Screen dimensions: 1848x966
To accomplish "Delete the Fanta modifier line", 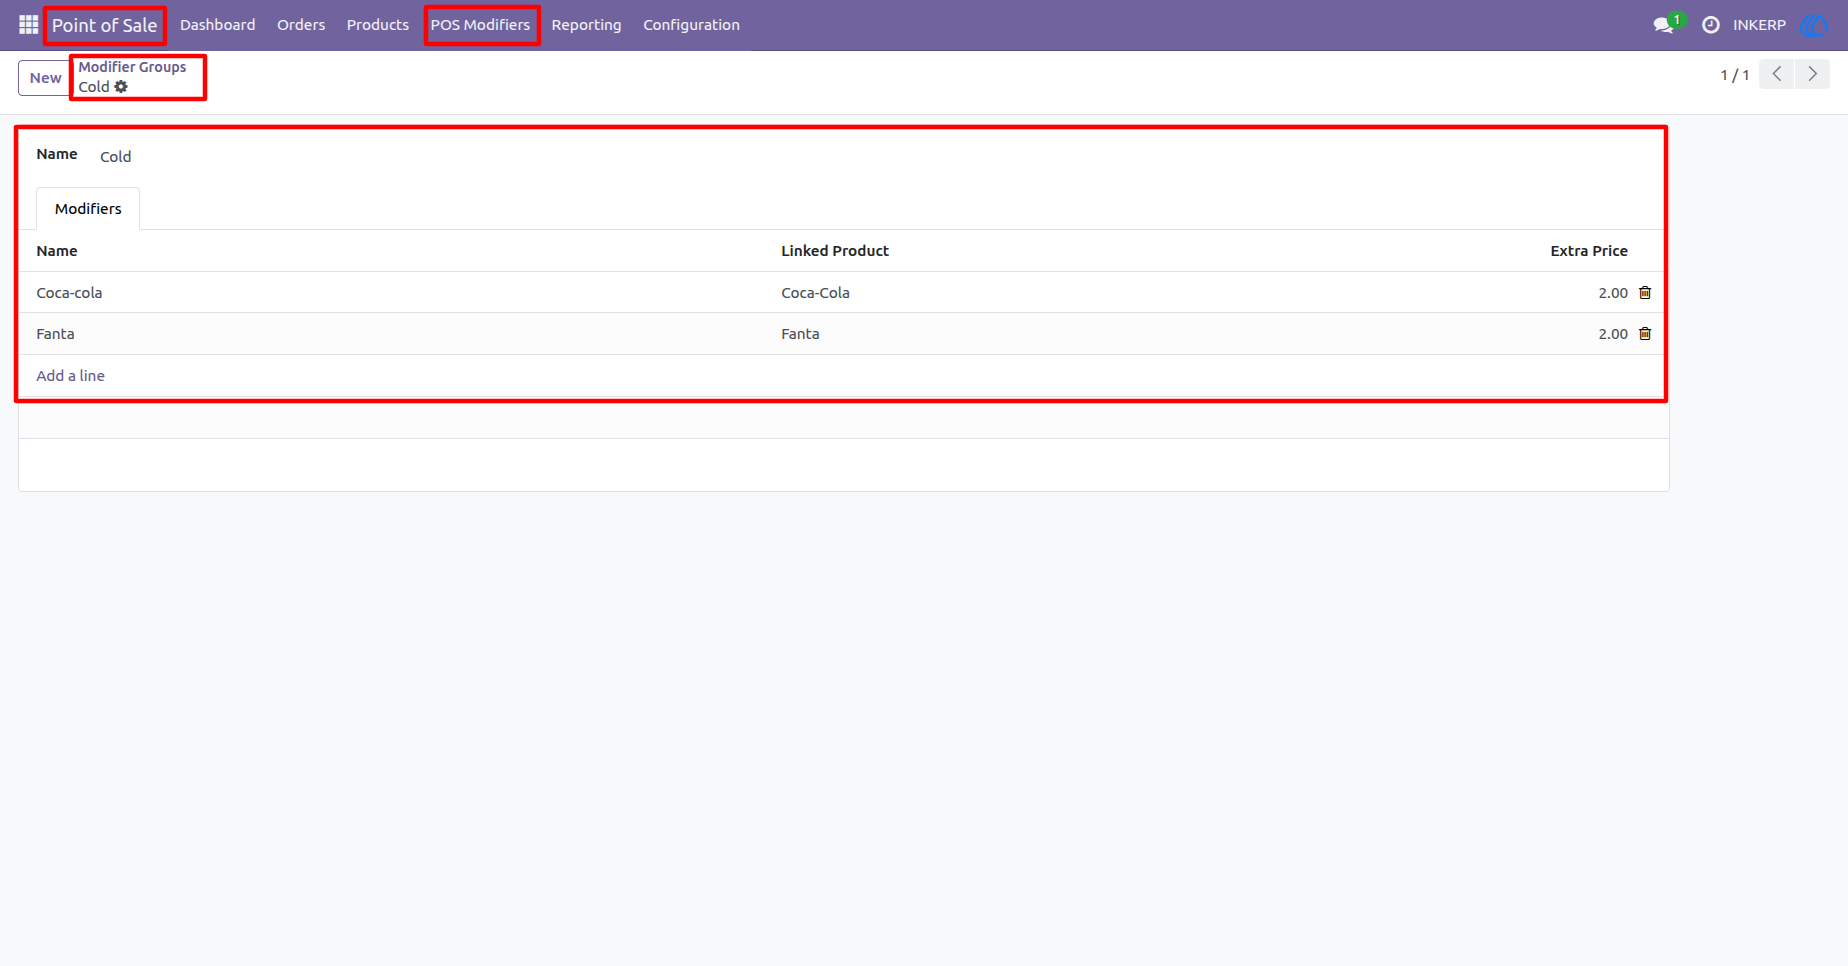I will pos(1645,333).
